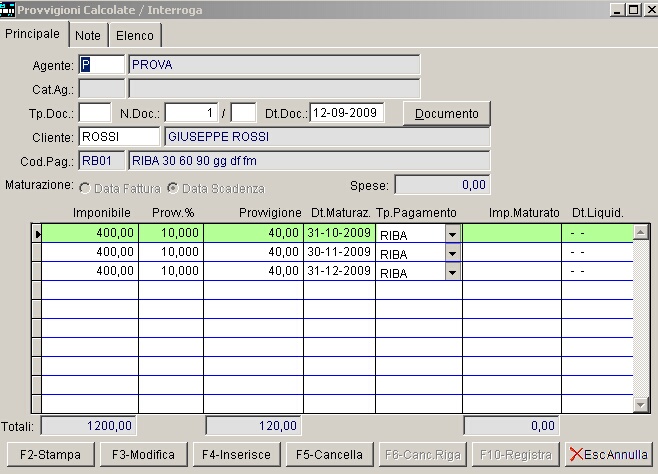Click the grid scrollbar down arrow
Image resolution: width=658 pixels, height=474 pixels.
tap(640, 404)
